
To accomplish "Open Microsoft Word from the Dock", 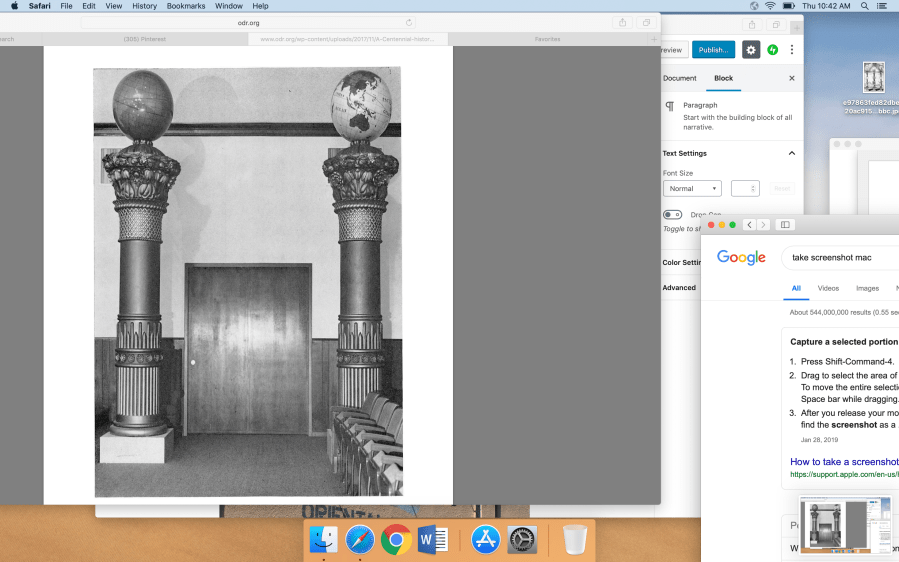I will pos(433,540).
